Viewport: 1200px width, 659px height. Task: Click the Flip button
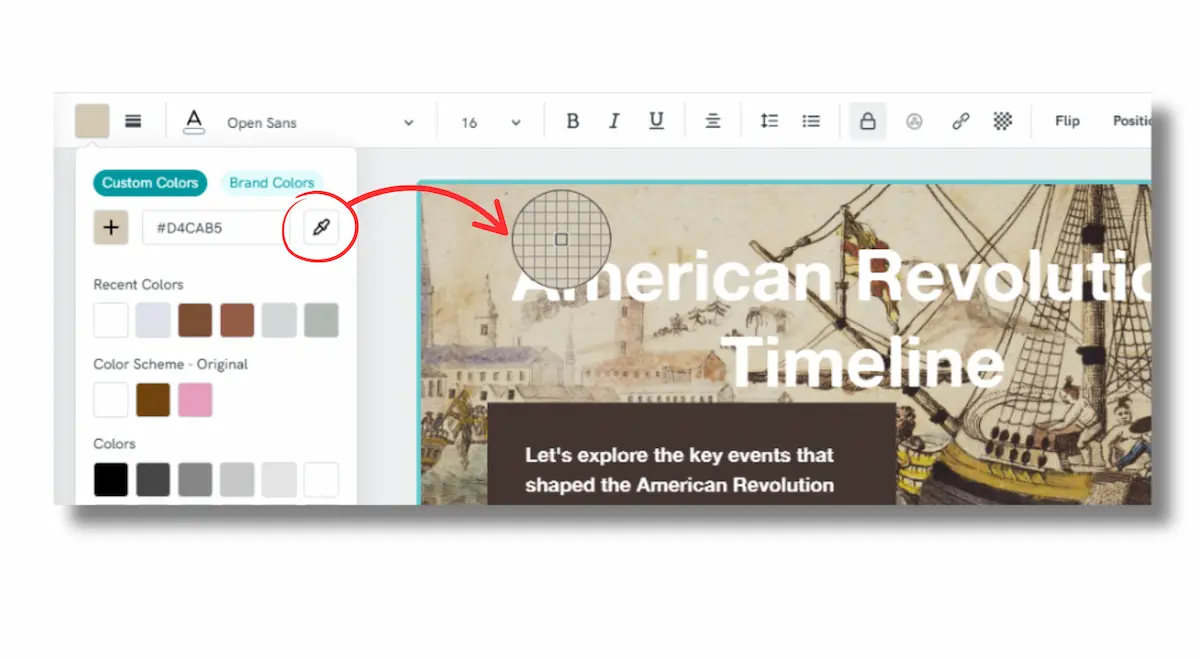1067,121
